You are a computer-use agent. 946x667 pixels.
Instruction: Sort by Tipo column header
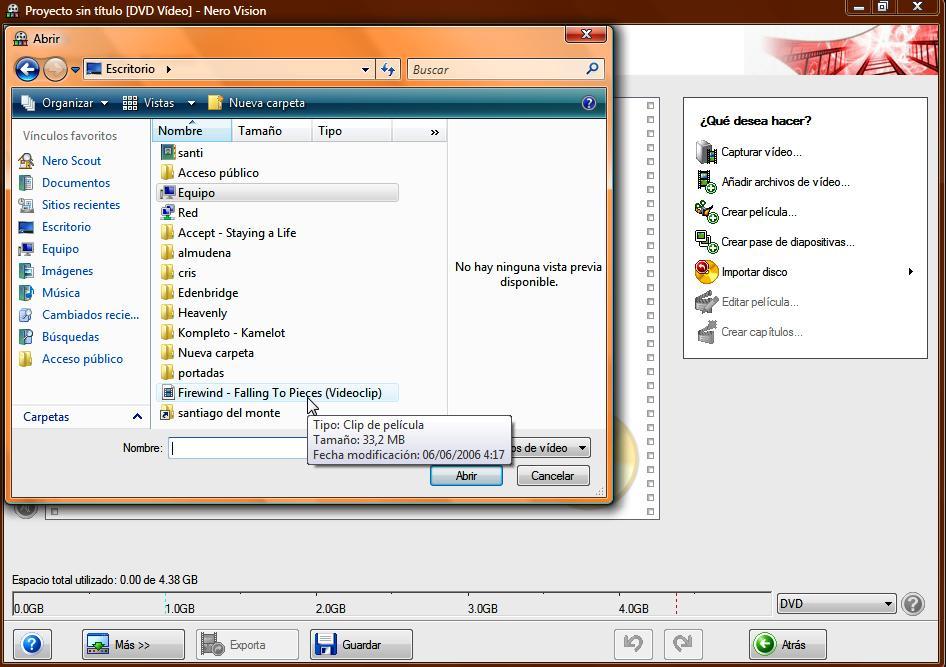pos(352,131)
